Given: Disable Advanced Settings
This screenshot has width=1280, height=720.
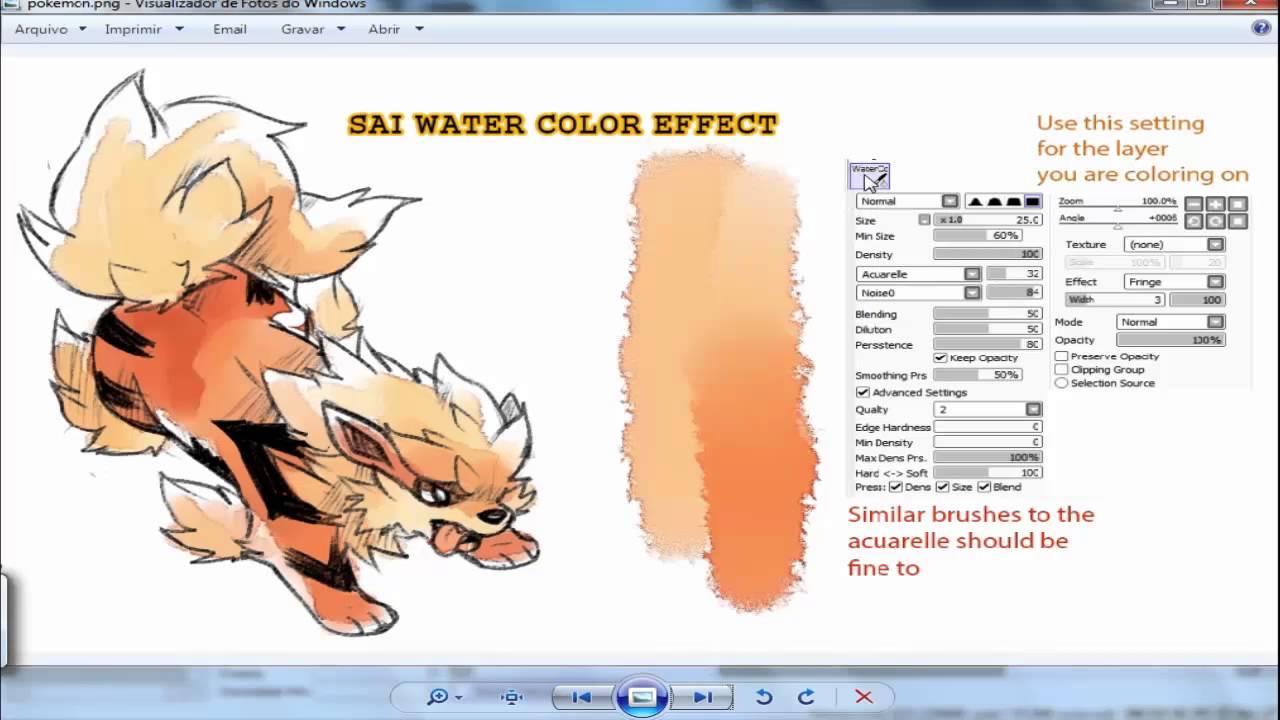Looking at the screenshot, I should (863, 392).
